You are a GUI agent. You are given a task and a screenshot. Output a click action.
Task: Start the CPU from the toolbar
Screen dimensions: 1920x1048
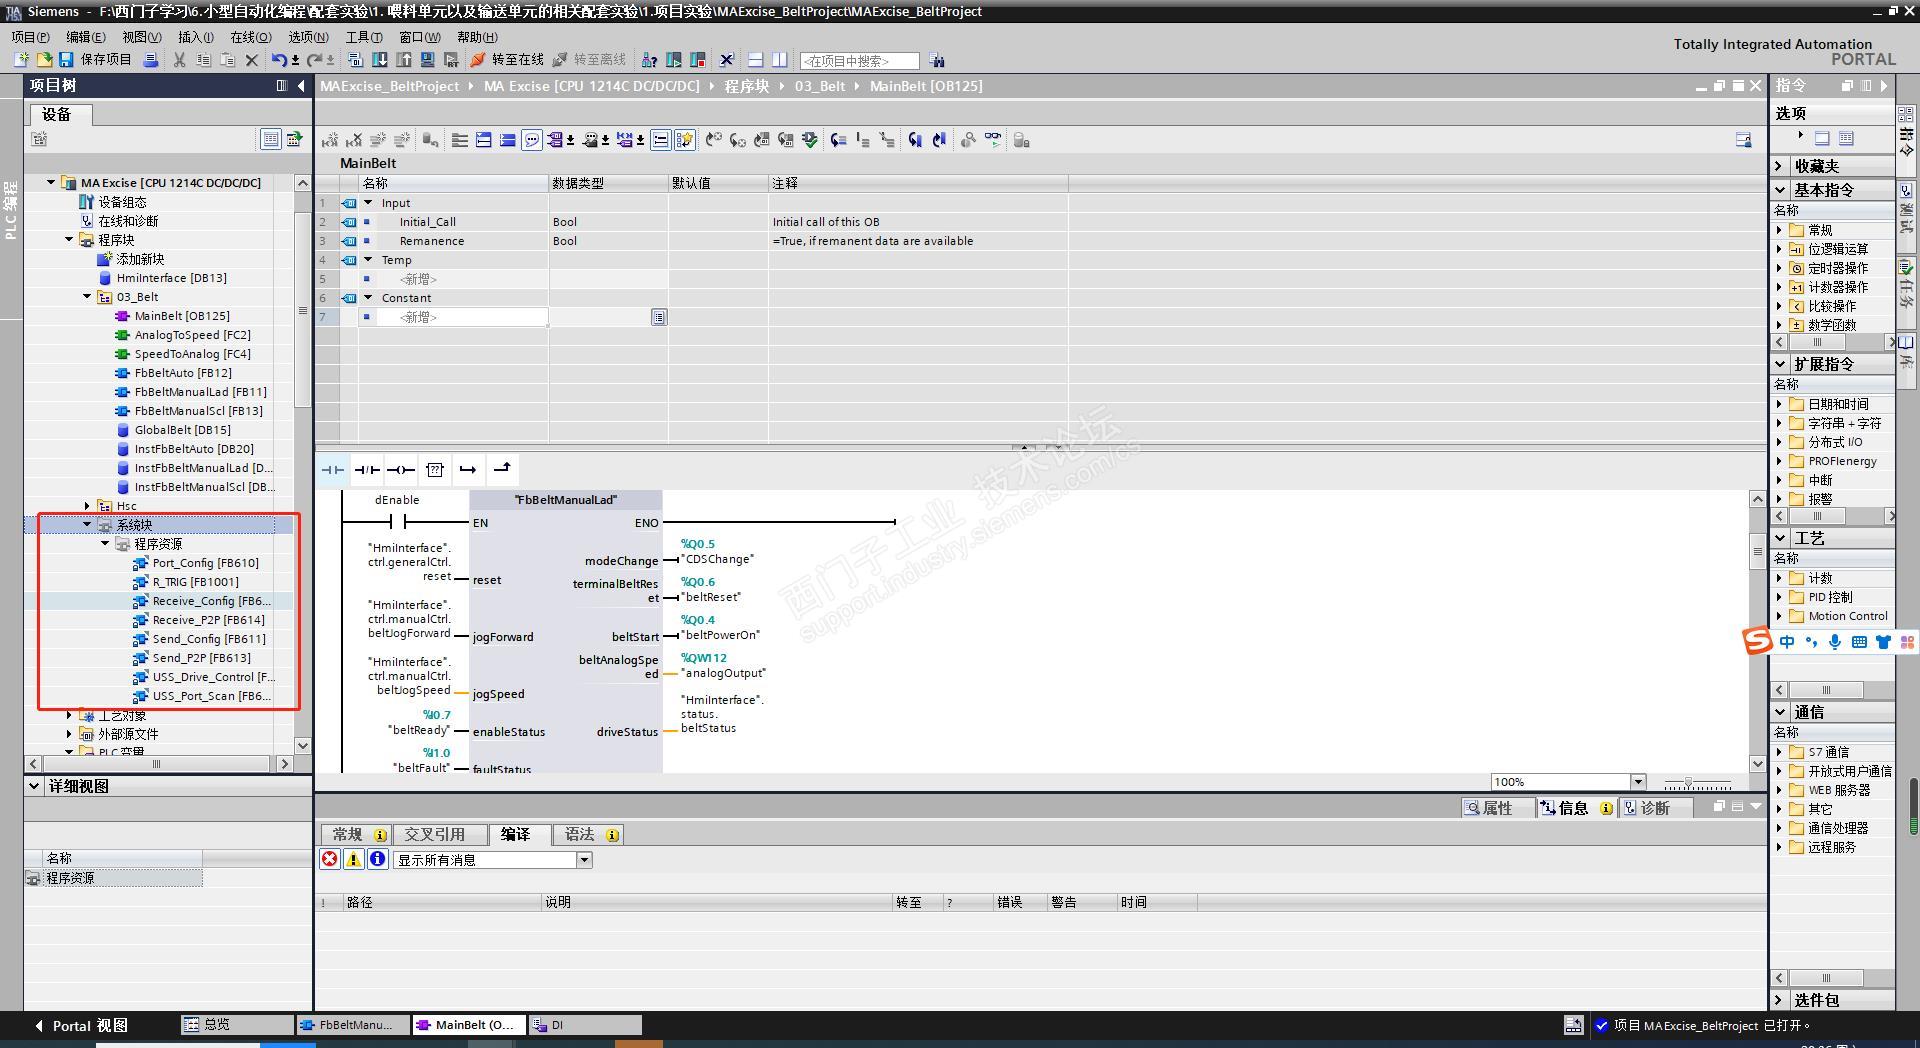point(674,60)
